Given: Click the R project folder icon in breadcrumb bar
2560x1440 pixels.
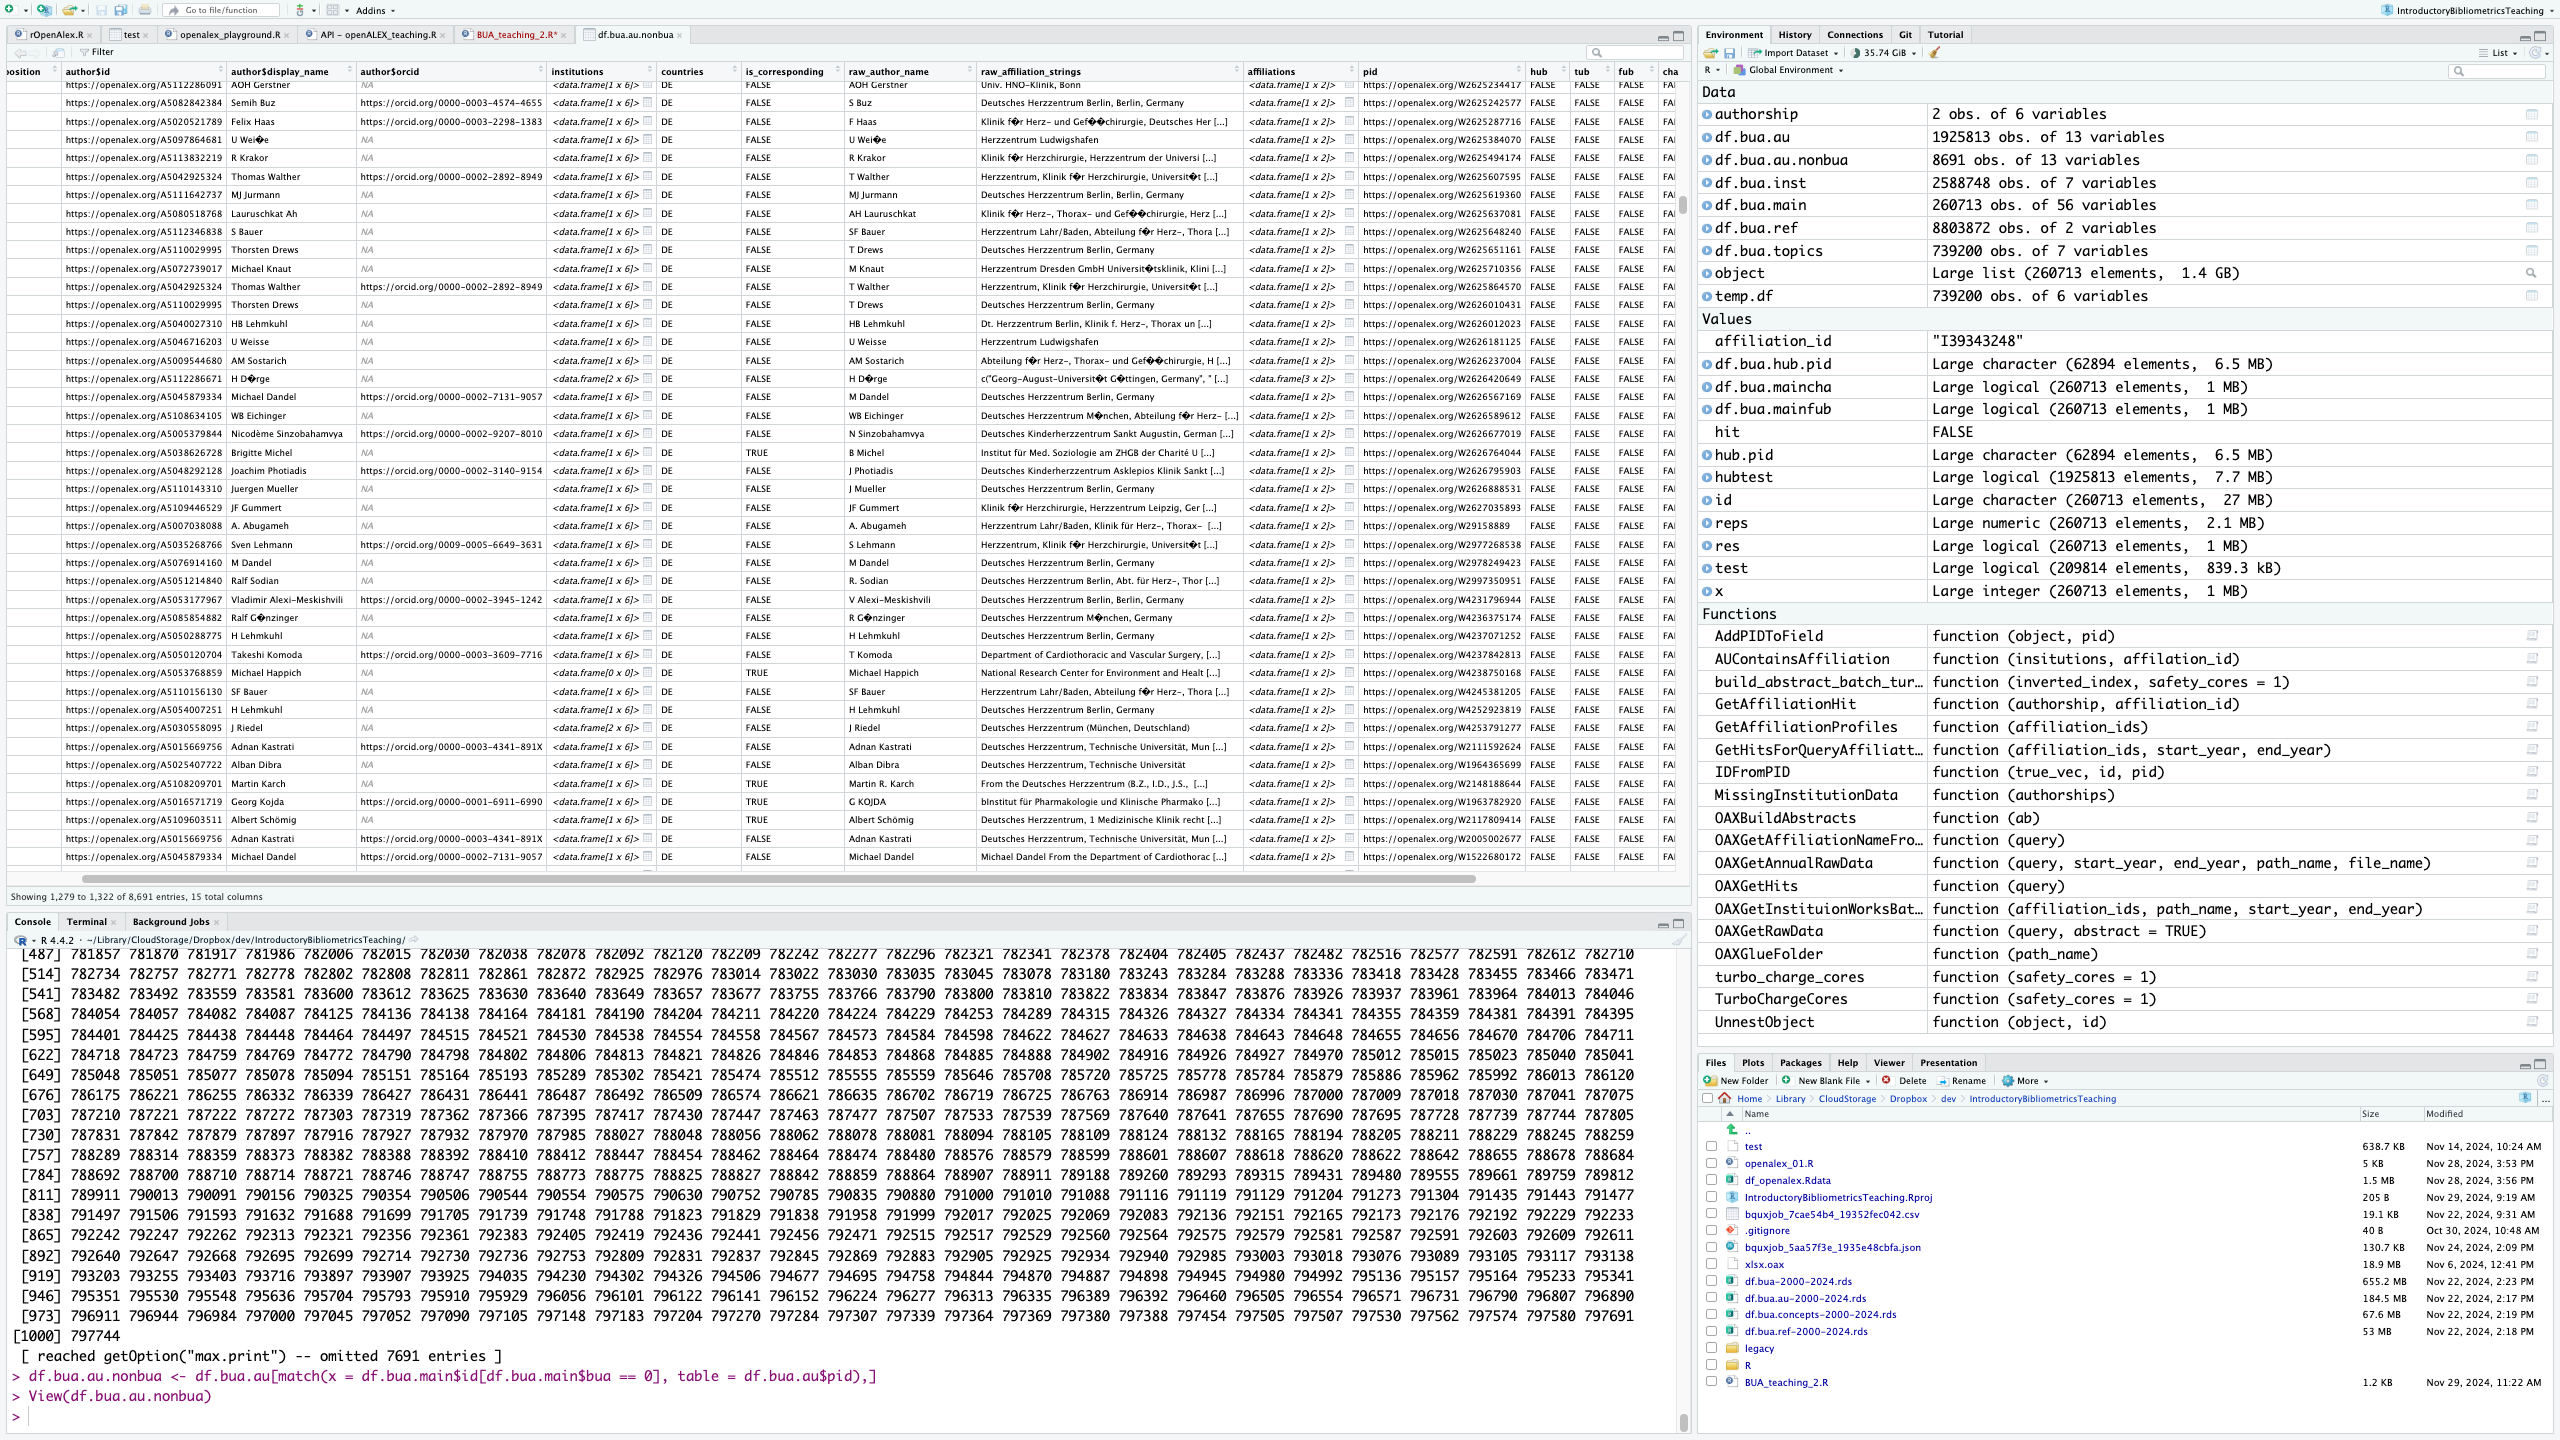Looking at the screenshot, I should tap(2525, 1098).
